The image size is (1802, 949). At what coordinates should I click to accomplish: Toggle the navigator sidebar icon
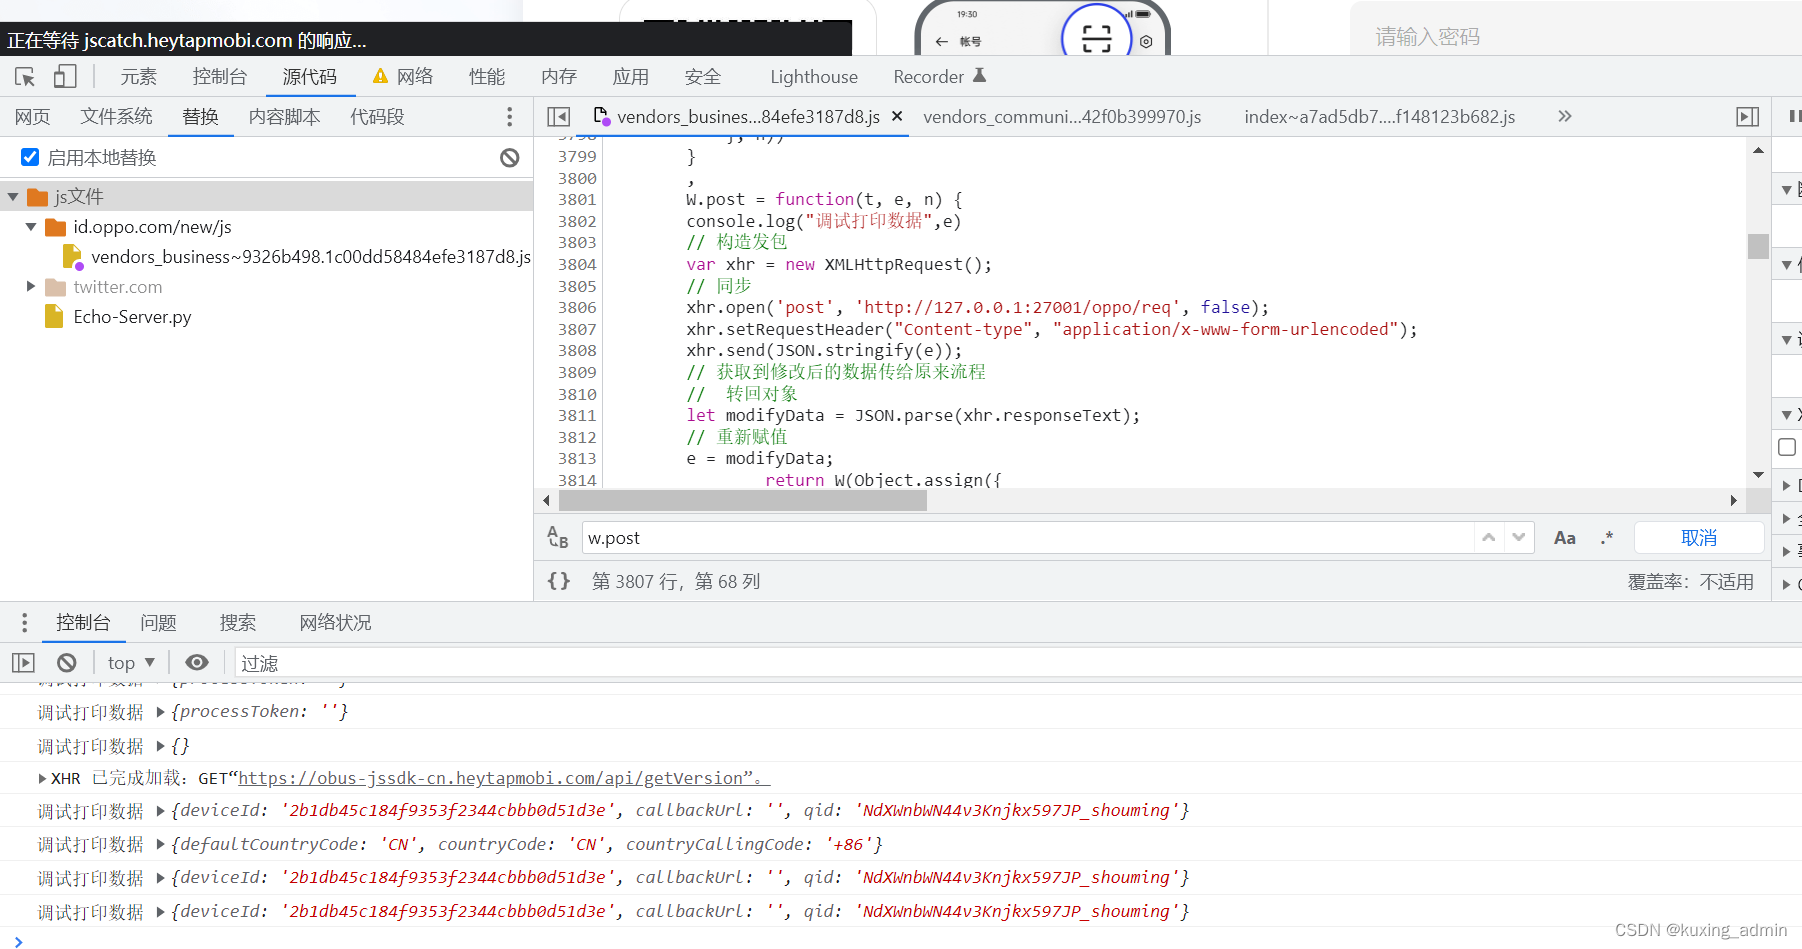click(559, 117)
